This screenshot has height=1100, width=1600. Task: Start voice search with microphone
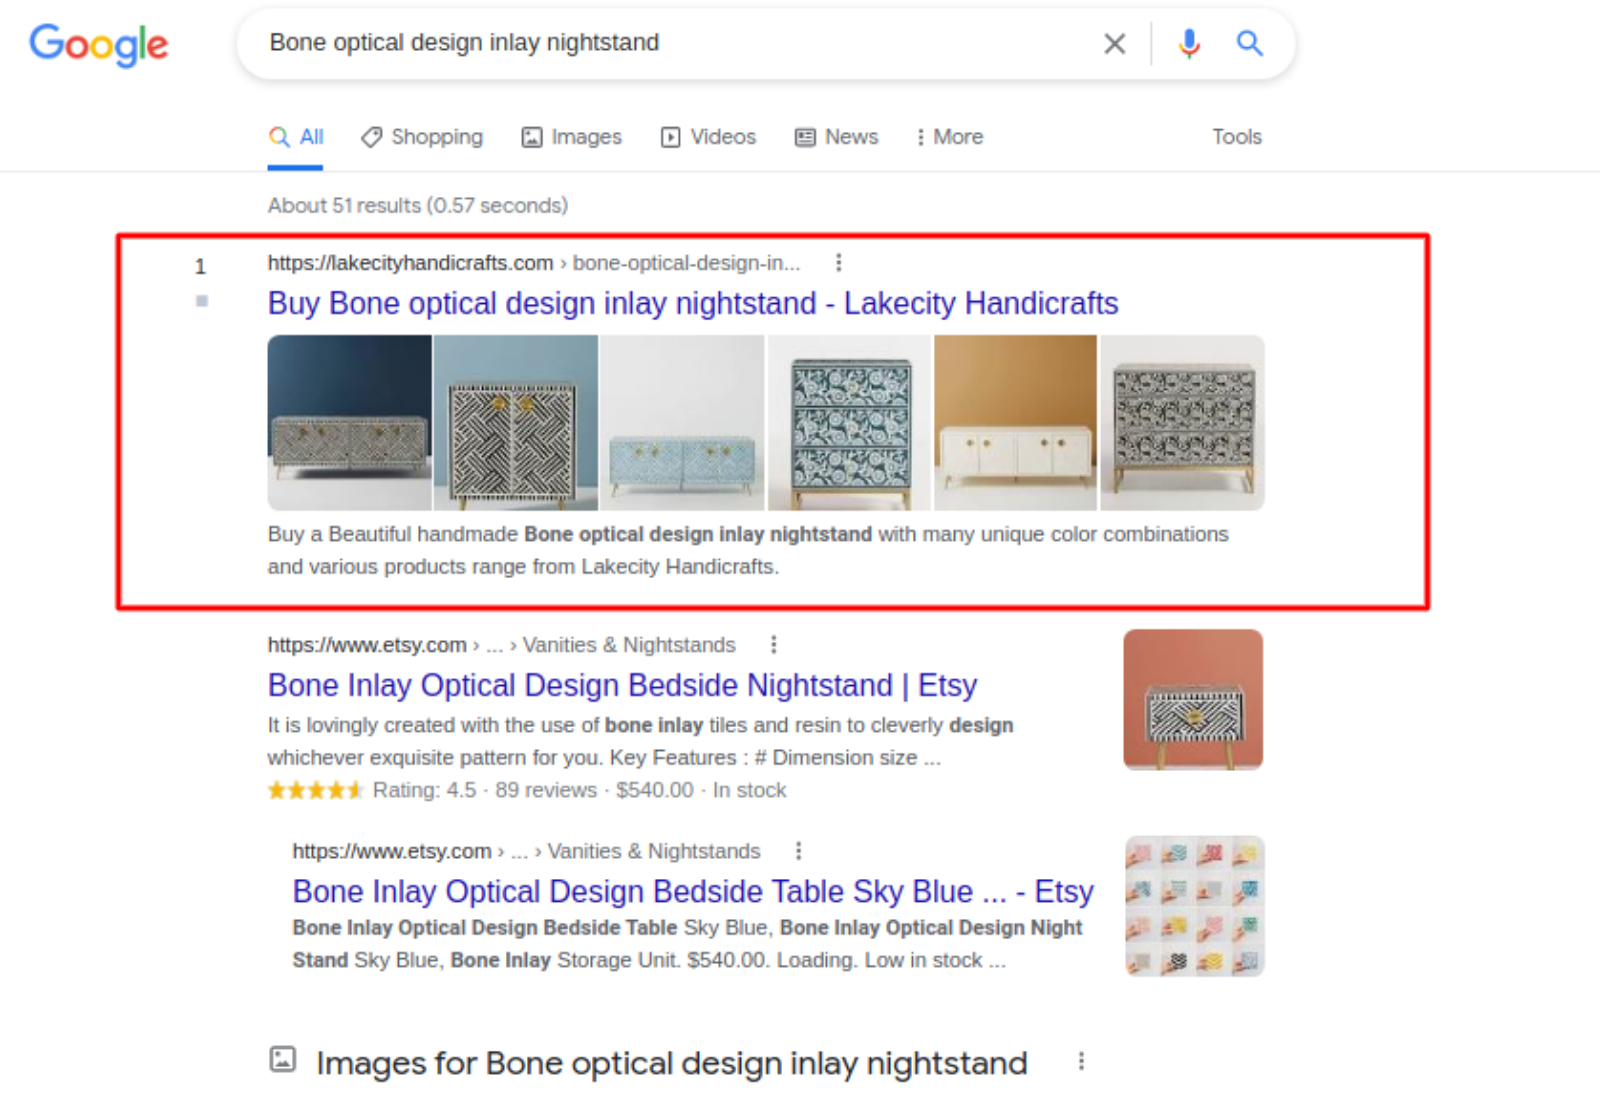pyautogui.click(x=1188, y=44)
